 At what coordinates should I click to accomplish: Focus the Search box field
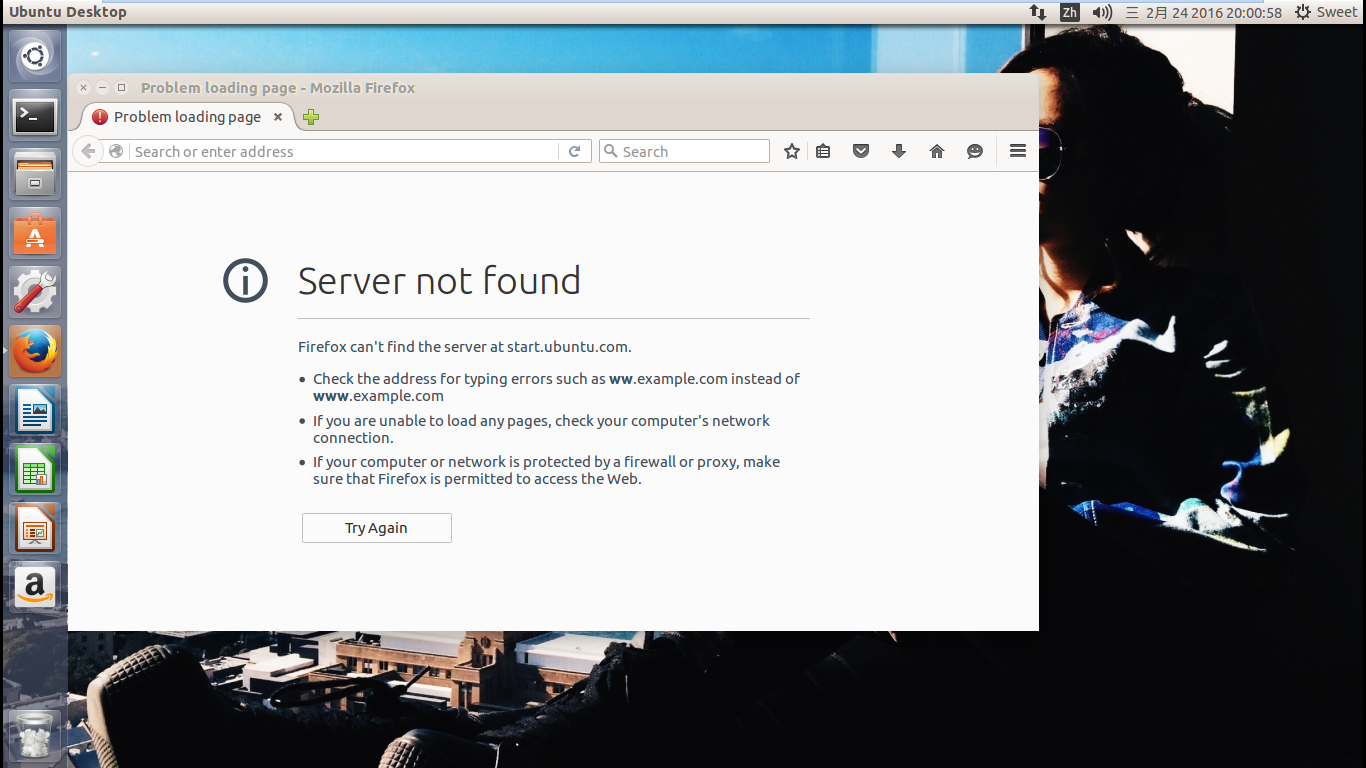(x=684, y=151)
